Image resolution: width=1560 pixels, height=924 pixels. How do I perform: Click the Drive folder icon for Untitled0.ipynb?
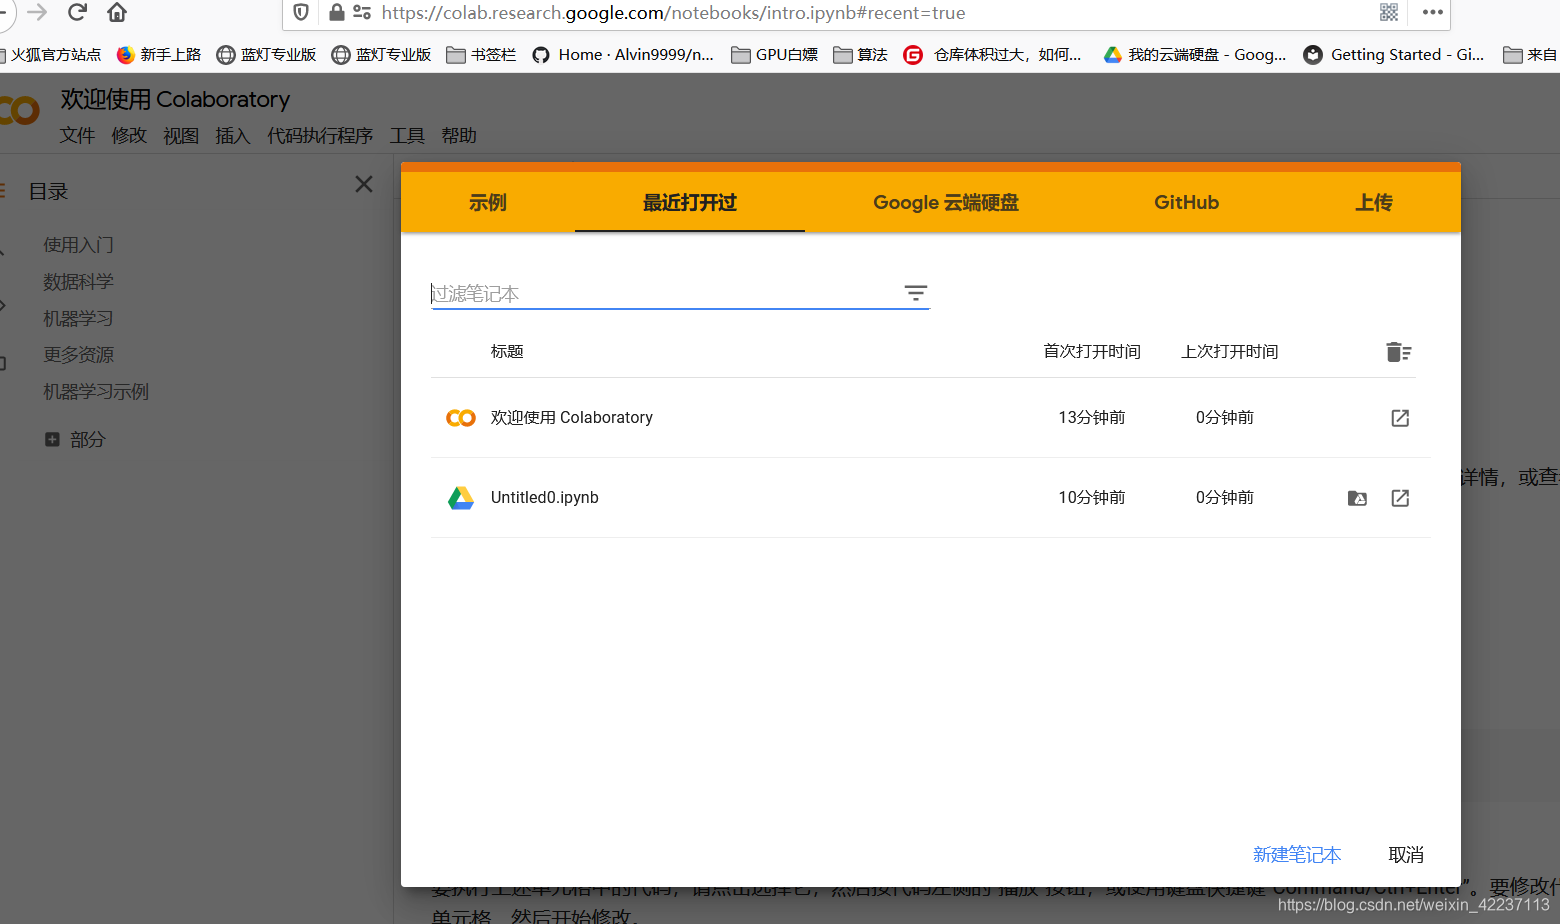tap(1357, 498)
